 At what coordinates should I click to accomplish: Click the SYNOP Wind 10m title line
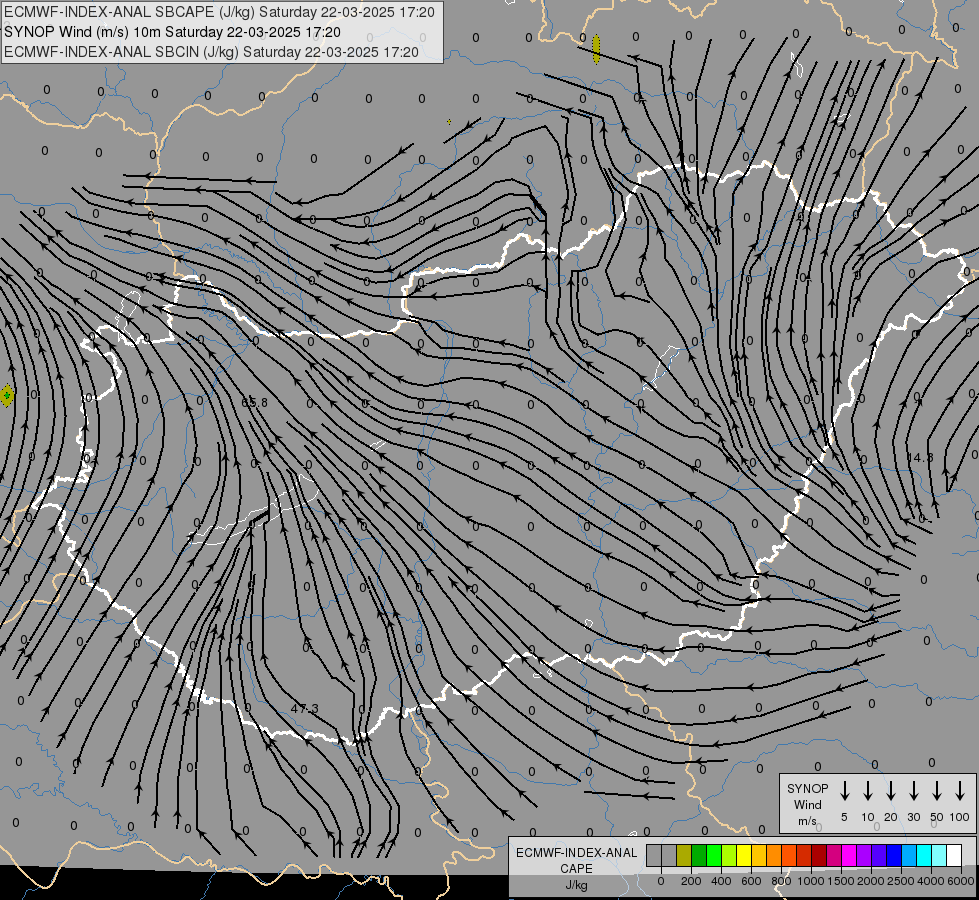click(172, 32)
